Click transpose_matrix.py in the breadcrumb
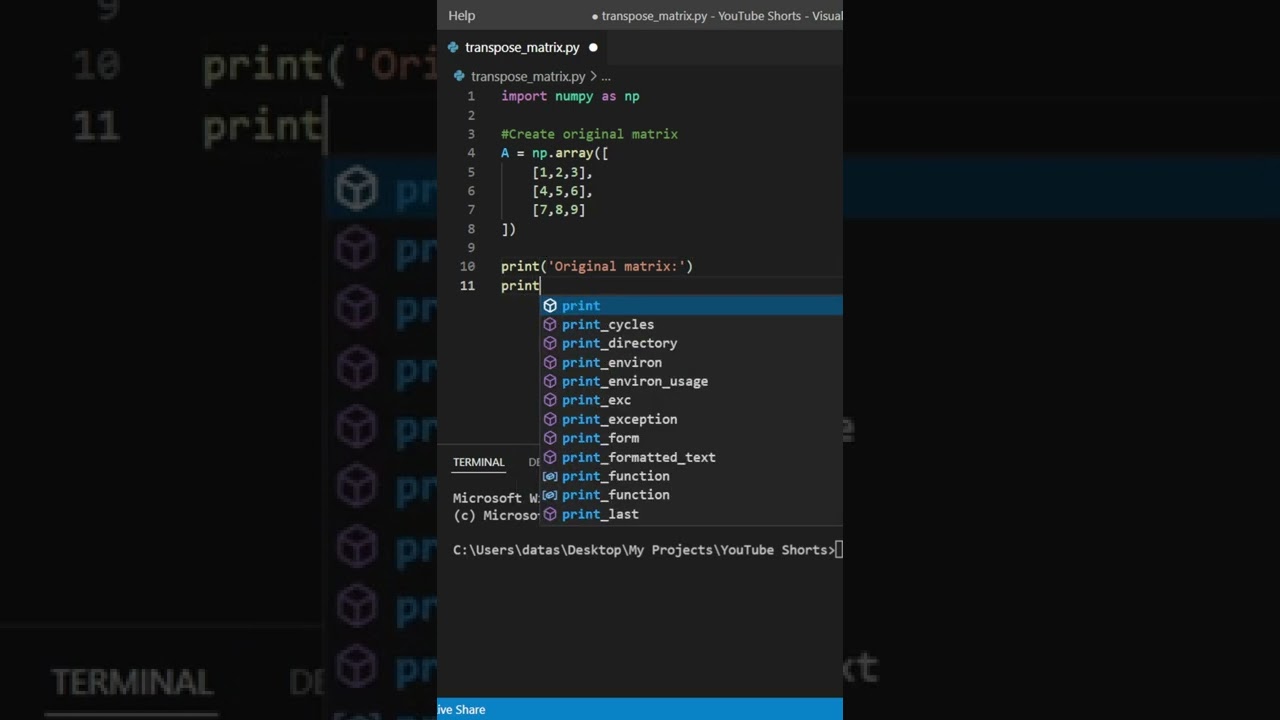This screenshot has width=1280, height=720. point(528,76)
